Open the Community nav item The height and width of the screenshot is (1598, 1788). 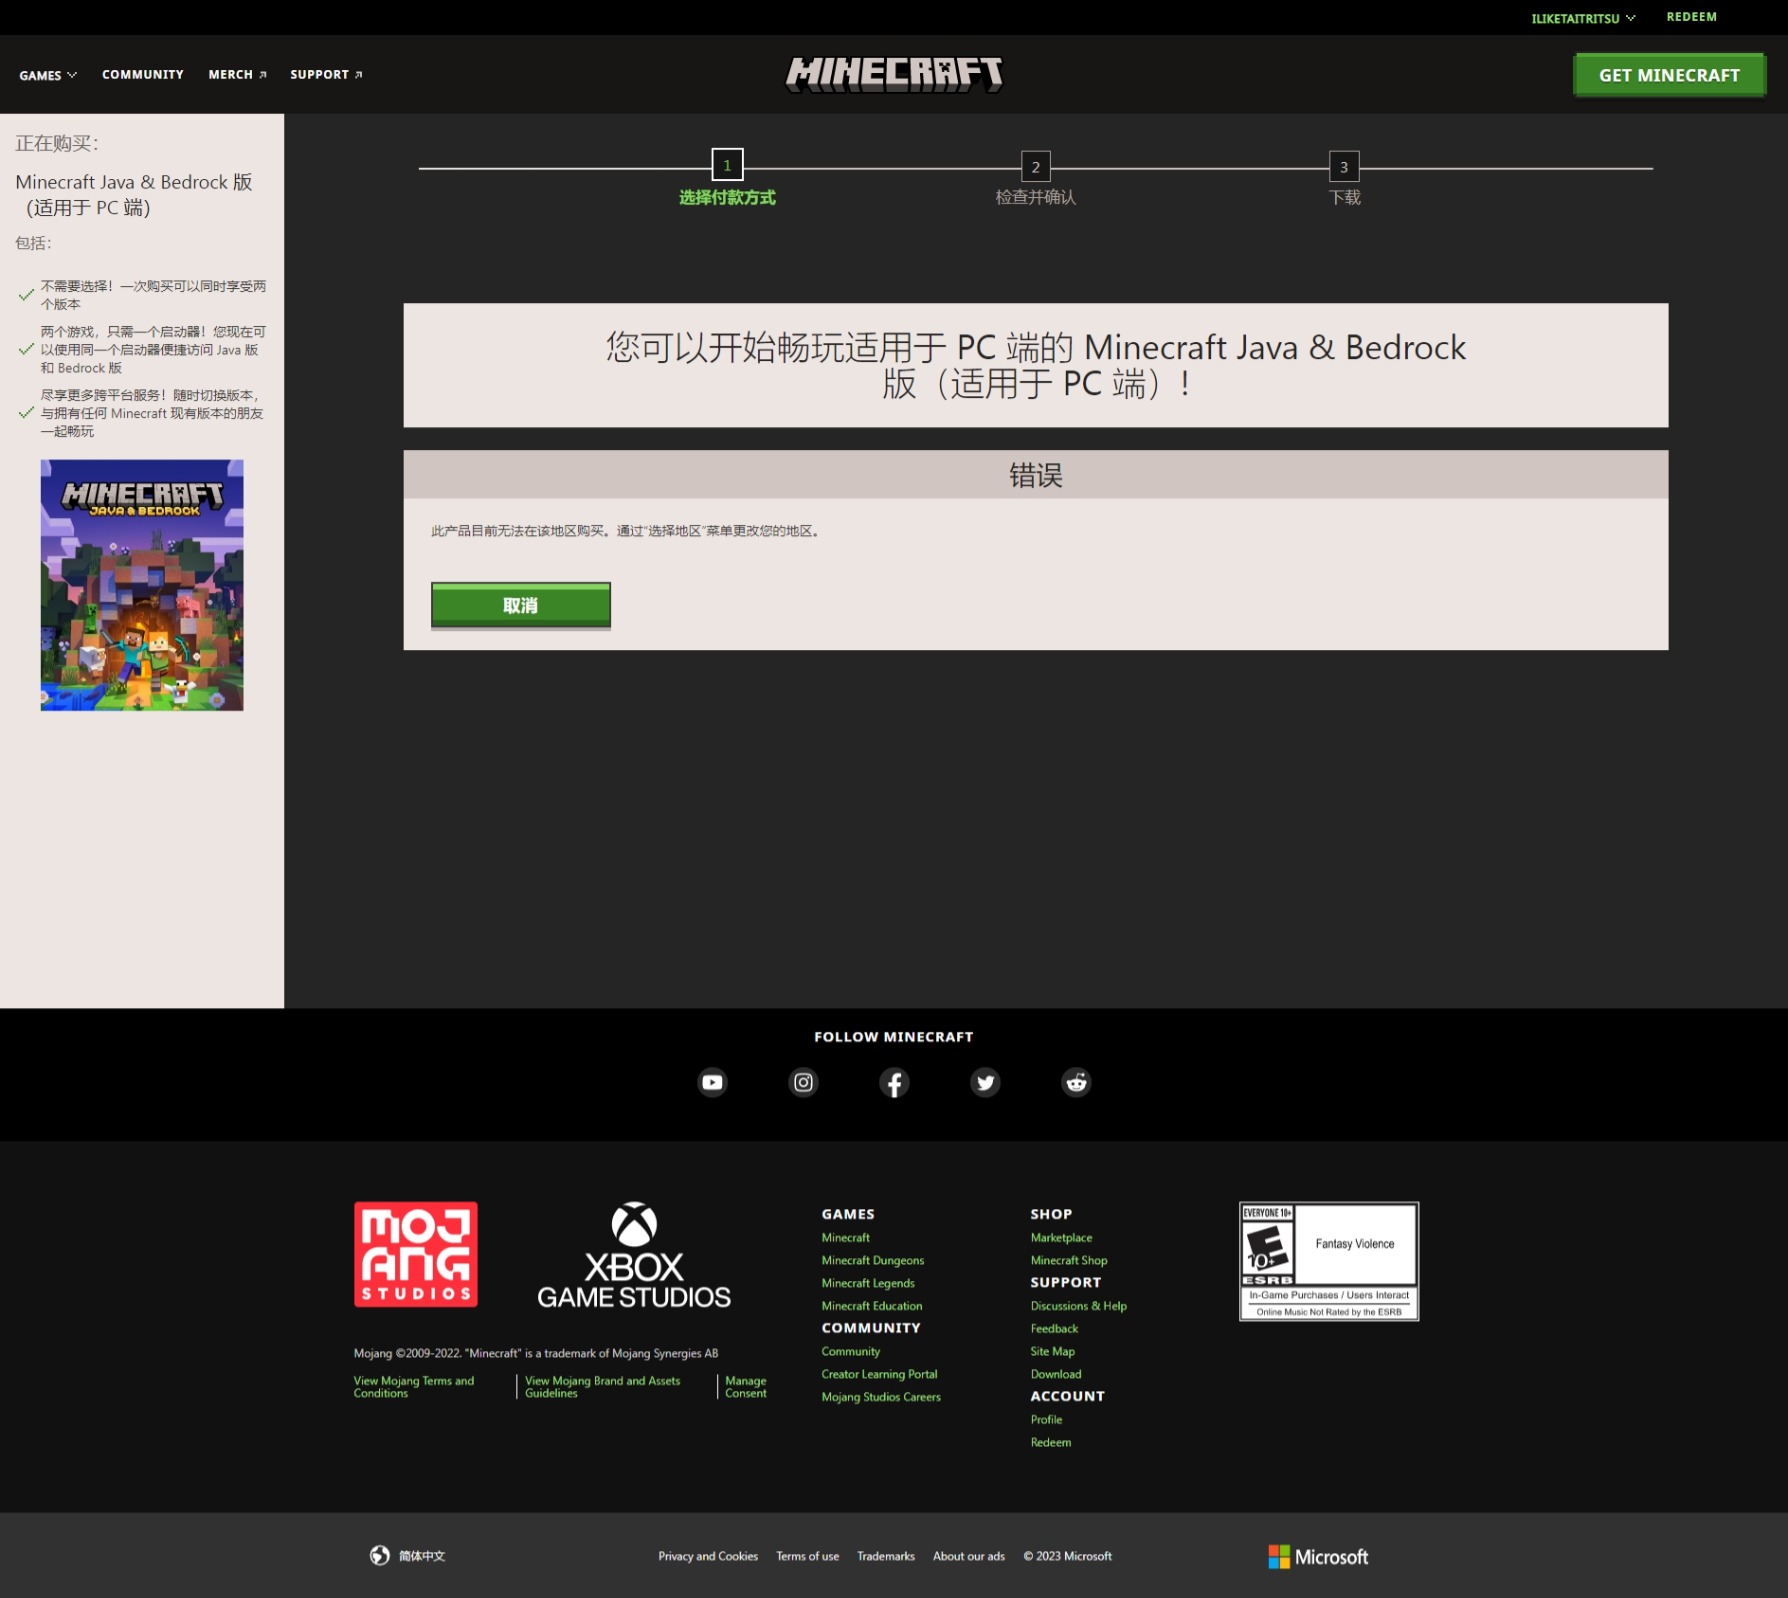click(143, 74)
